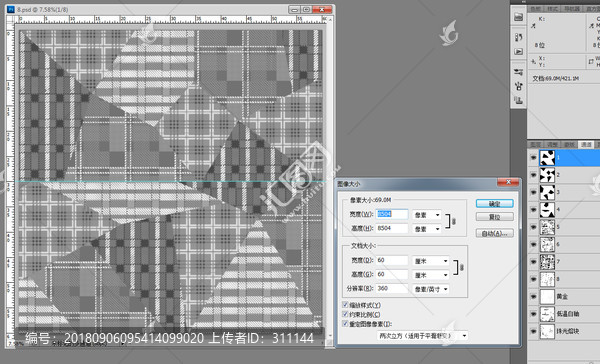Click the pixel dimensions chain link icon
This screenshot has width=600, height=364.
(454, 221)
